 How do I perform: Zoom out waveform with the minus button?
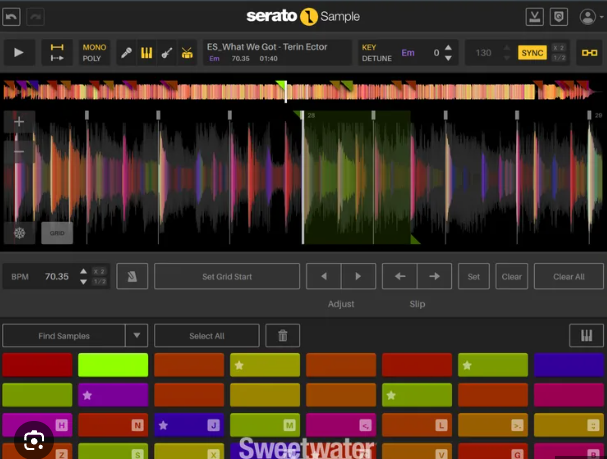19,151
